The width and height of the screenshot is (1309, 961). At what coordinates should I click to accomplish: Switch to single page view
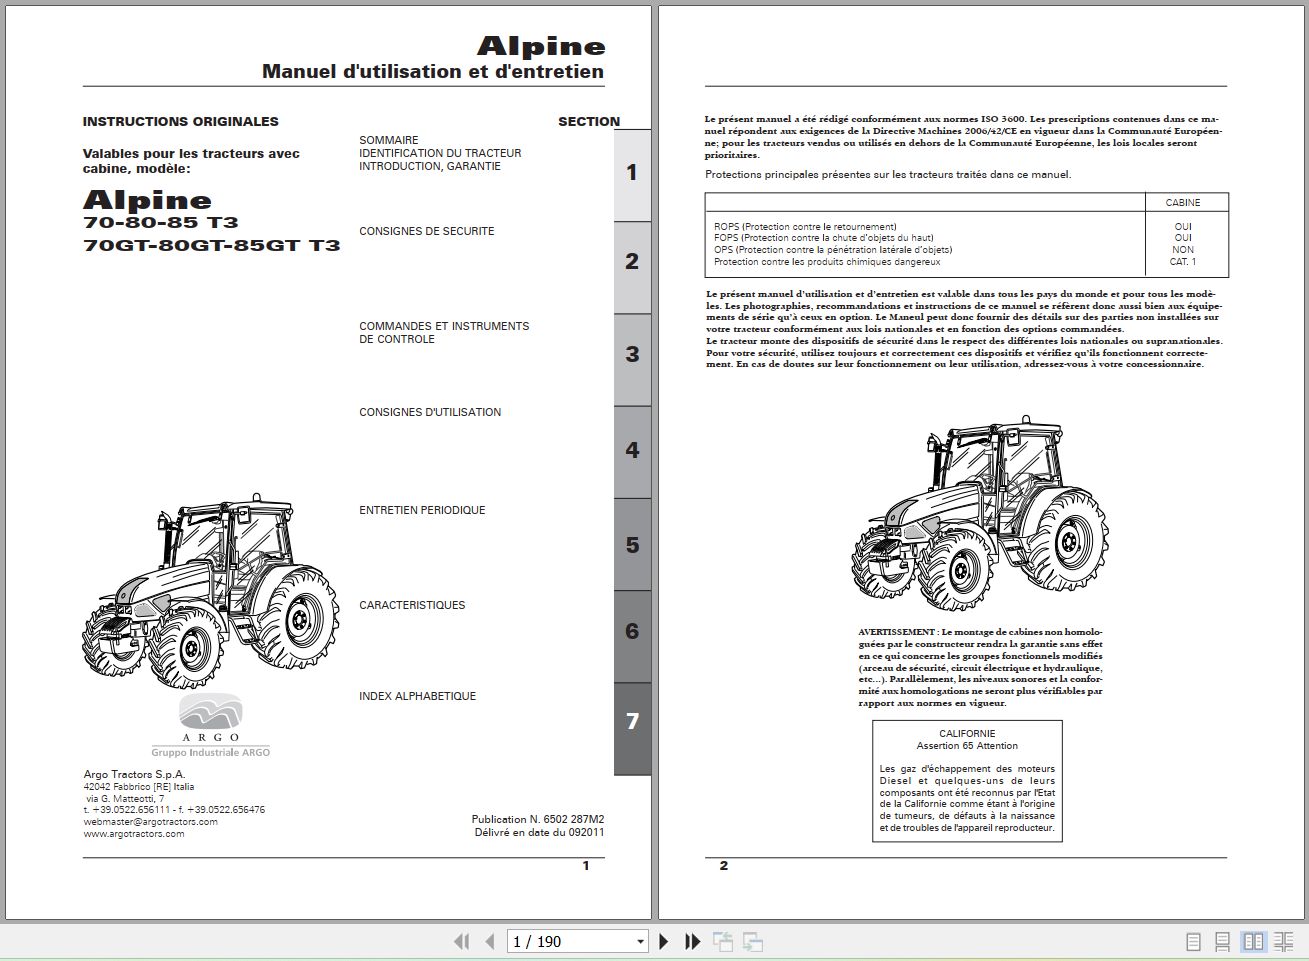pyautogui.click(x=1193, y=941)
